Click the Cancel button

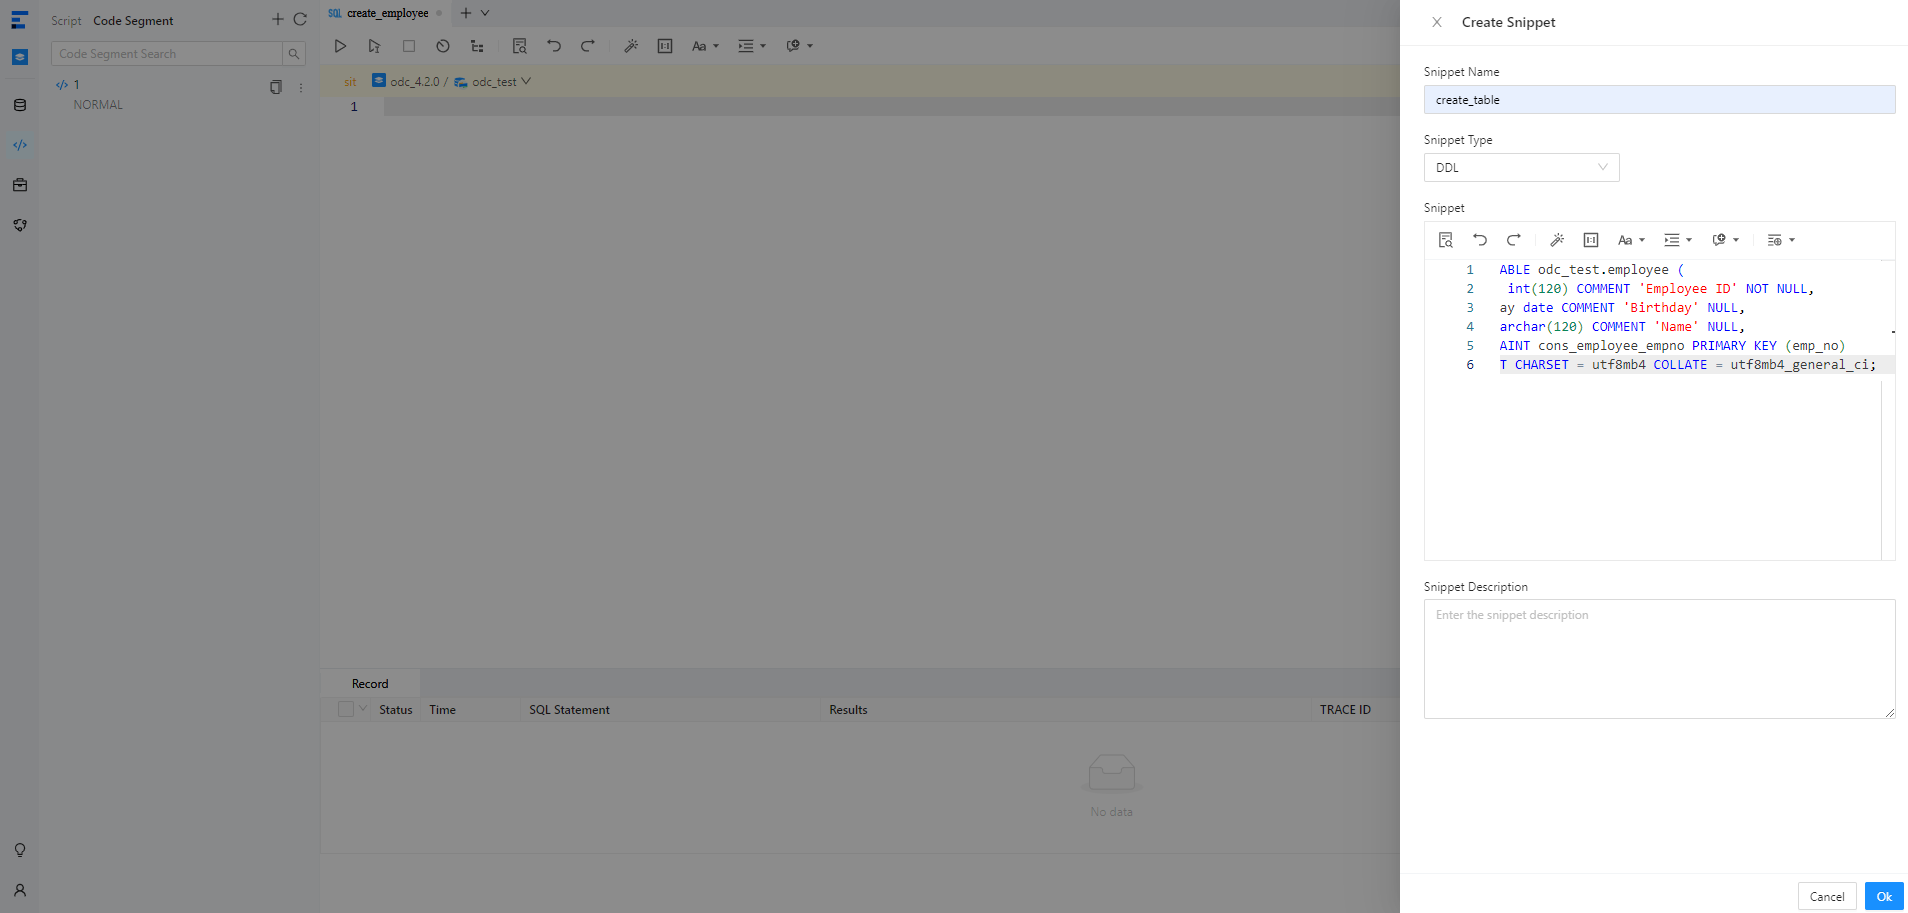click(x=1826, y=896)
